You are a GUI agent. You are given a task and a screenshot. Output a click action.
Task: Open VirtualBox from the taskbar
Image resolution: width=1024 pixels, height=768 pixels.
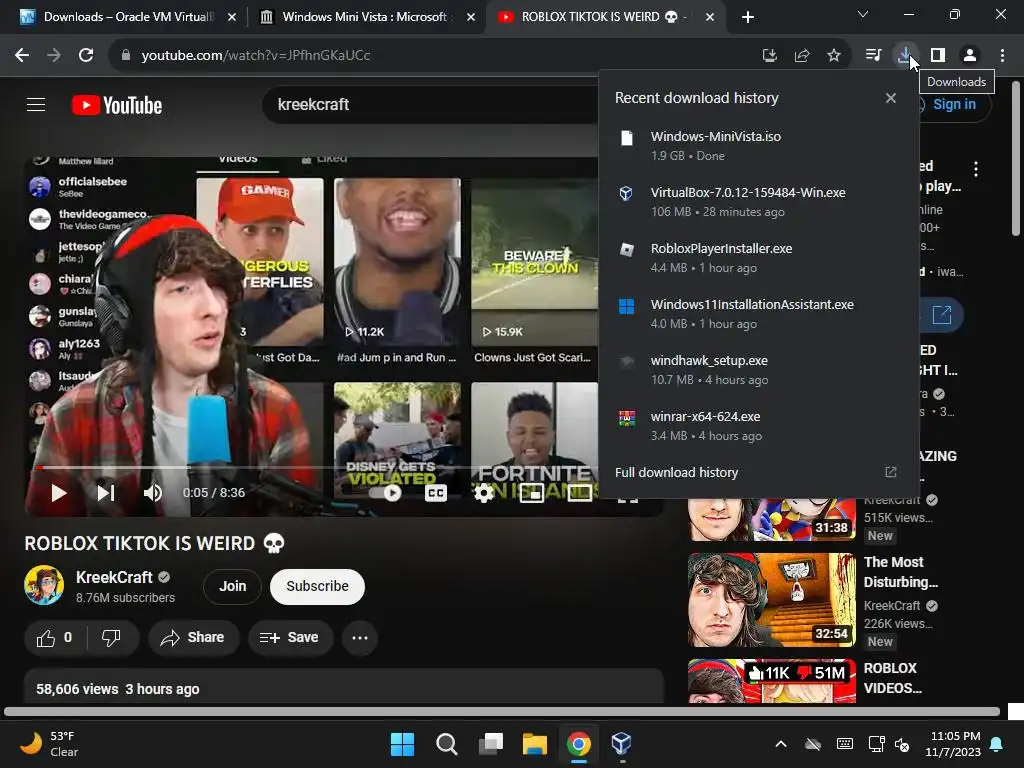[622, 744]
